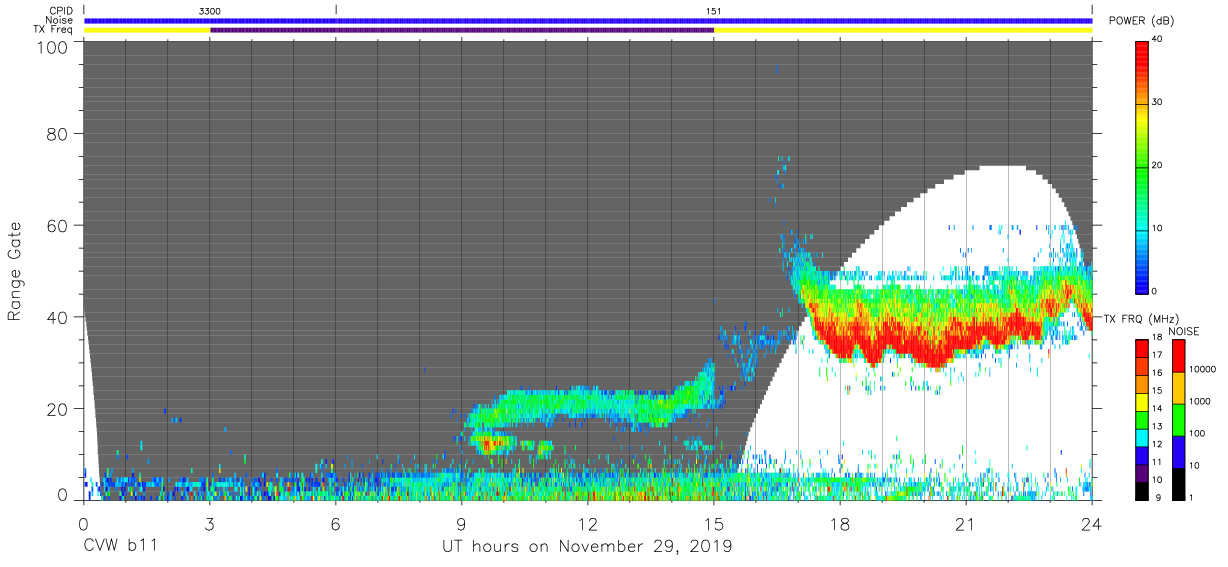Click the x-axis tick 18
The height and width of the screenshot is (567, 1228).
[840, 523]
